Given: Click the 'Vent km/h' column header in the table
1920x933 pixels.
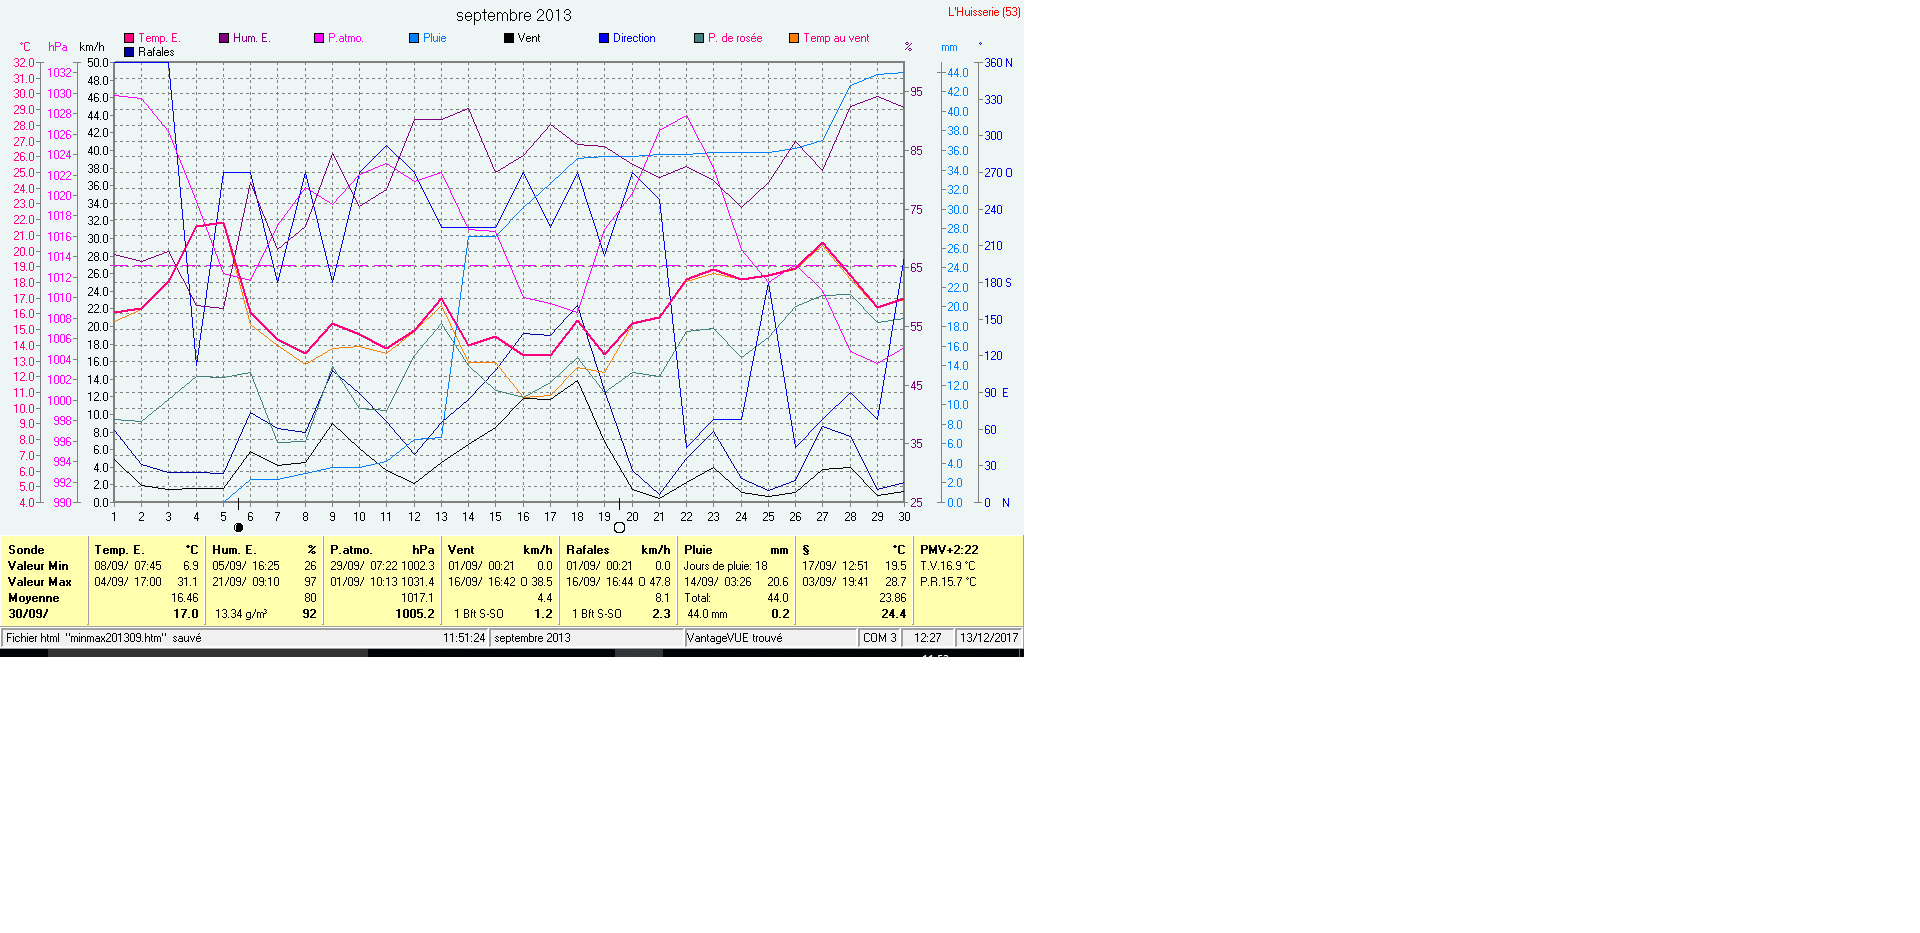Looking at the screenshot, I should 500,550.
